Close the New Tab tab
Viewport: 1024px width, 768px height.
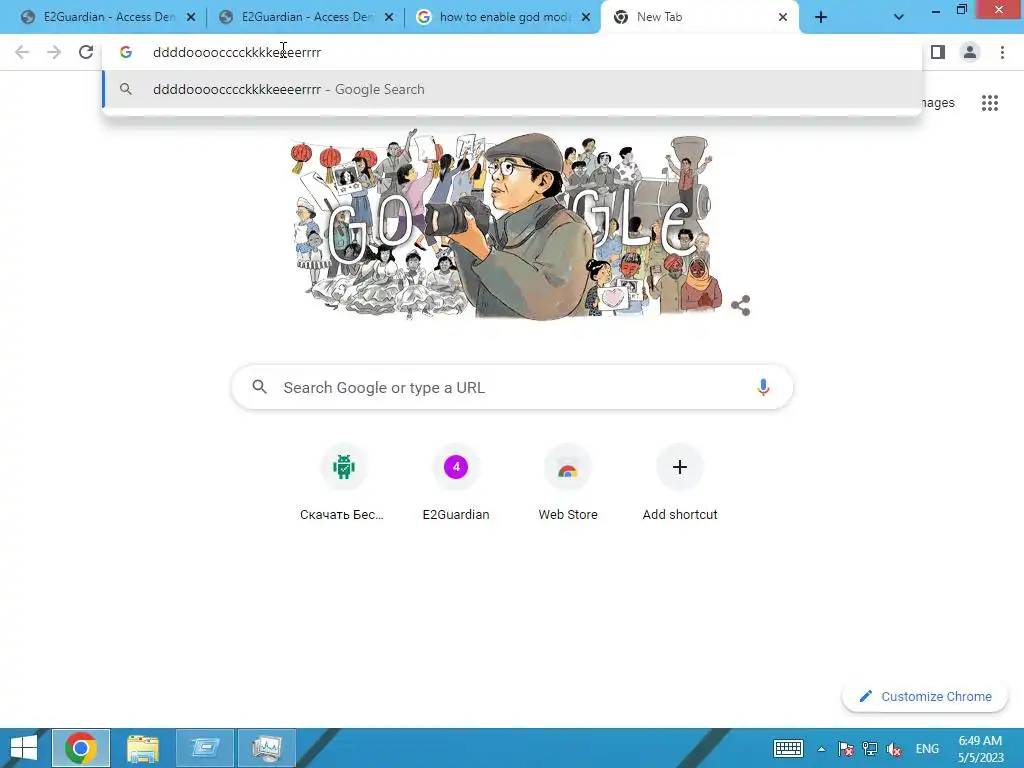click(x=782, y=17)
